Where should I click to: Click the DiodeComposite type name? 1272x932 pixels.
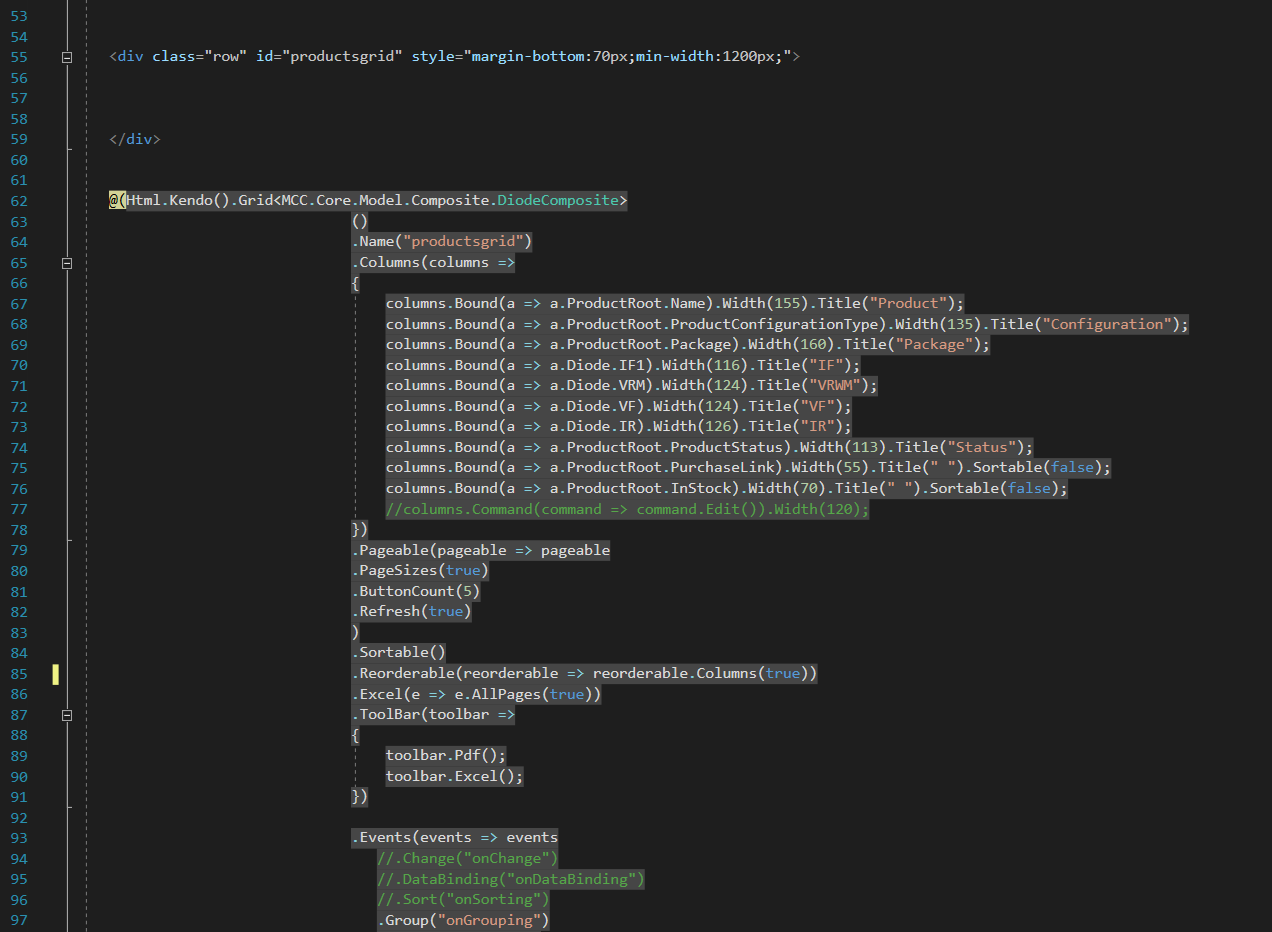558,201
